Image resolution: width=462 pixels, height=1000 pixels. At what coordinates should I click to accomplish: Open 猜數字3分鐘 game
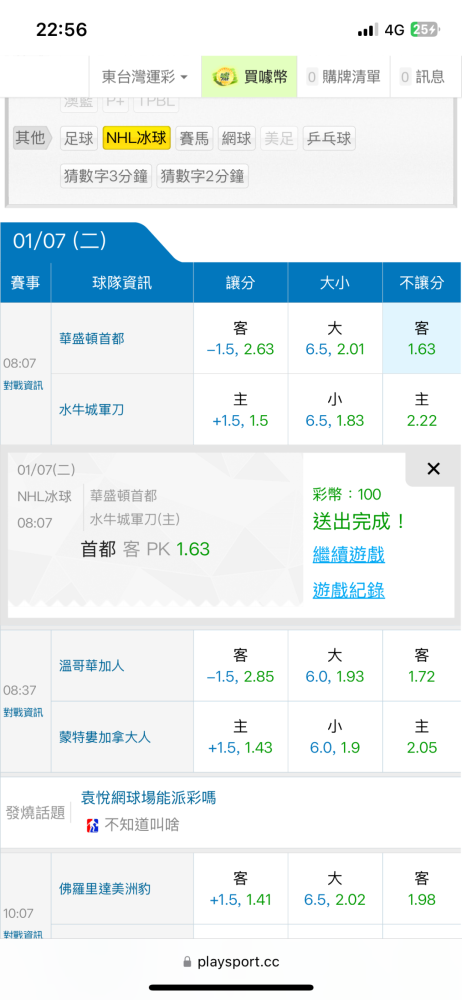(x=107, y=175)
